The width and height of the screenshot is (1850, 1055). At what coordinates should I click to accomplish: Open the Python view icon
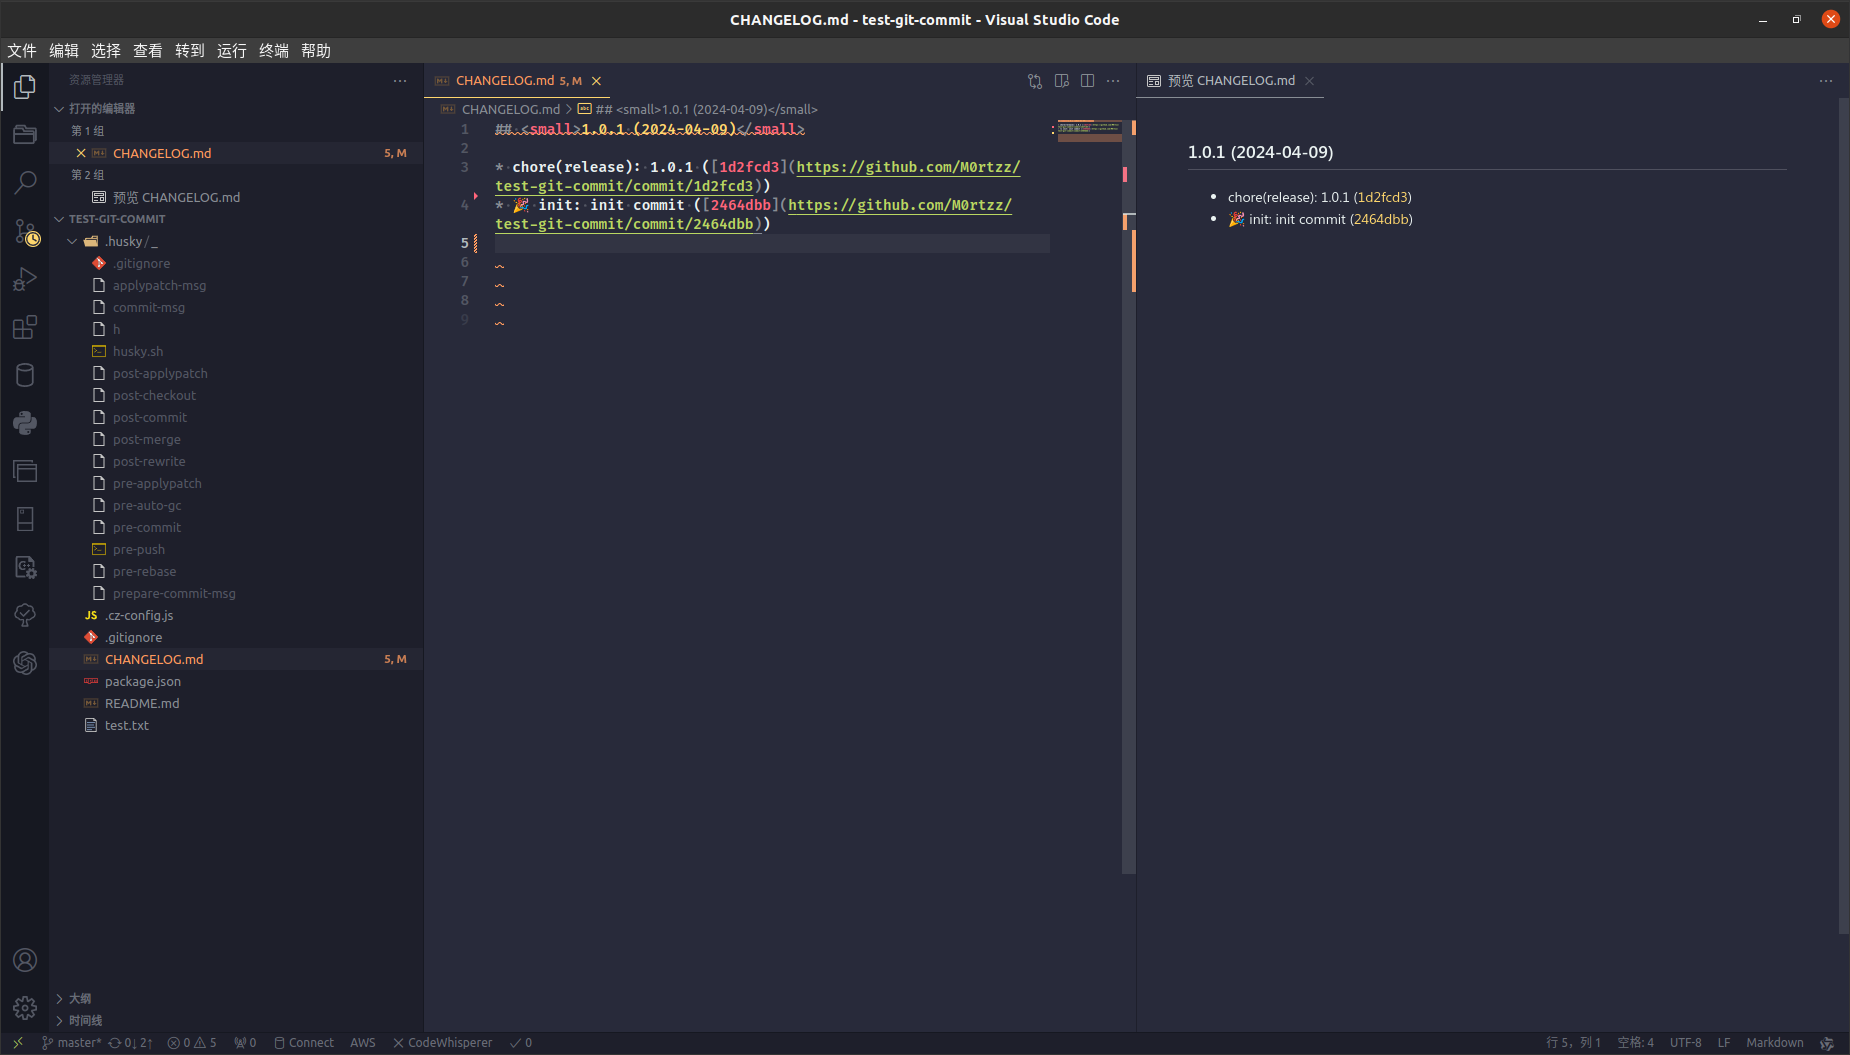point(25,423)
